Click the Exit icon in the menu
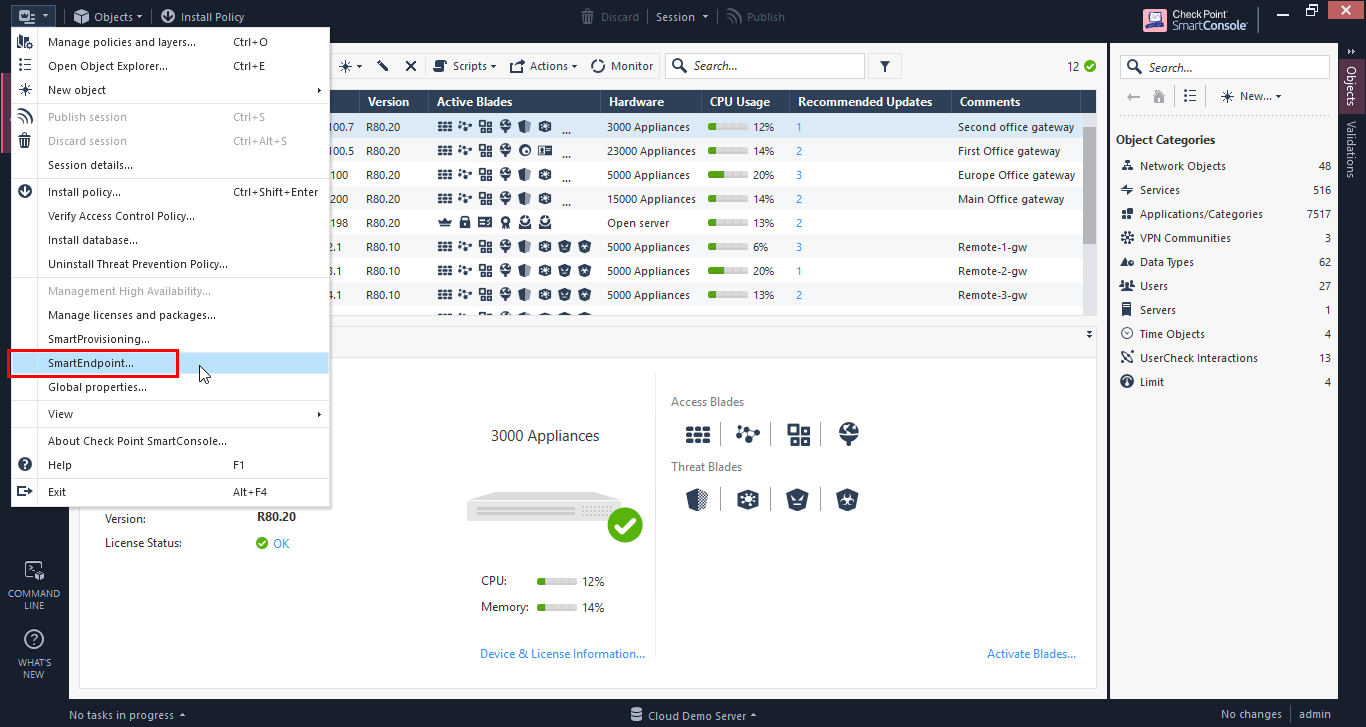This screenshot has width=1366, height=727. coord(25,492)
